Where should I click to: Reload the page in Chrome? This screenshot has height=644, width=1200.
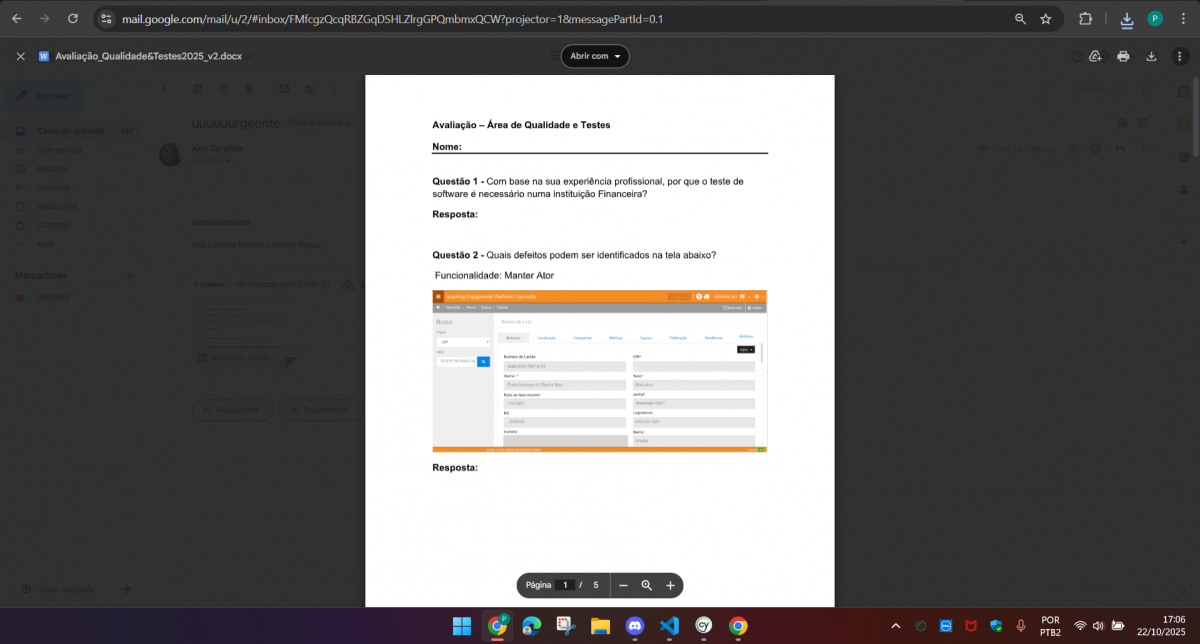pyautogui.click(x=73, y=19)
